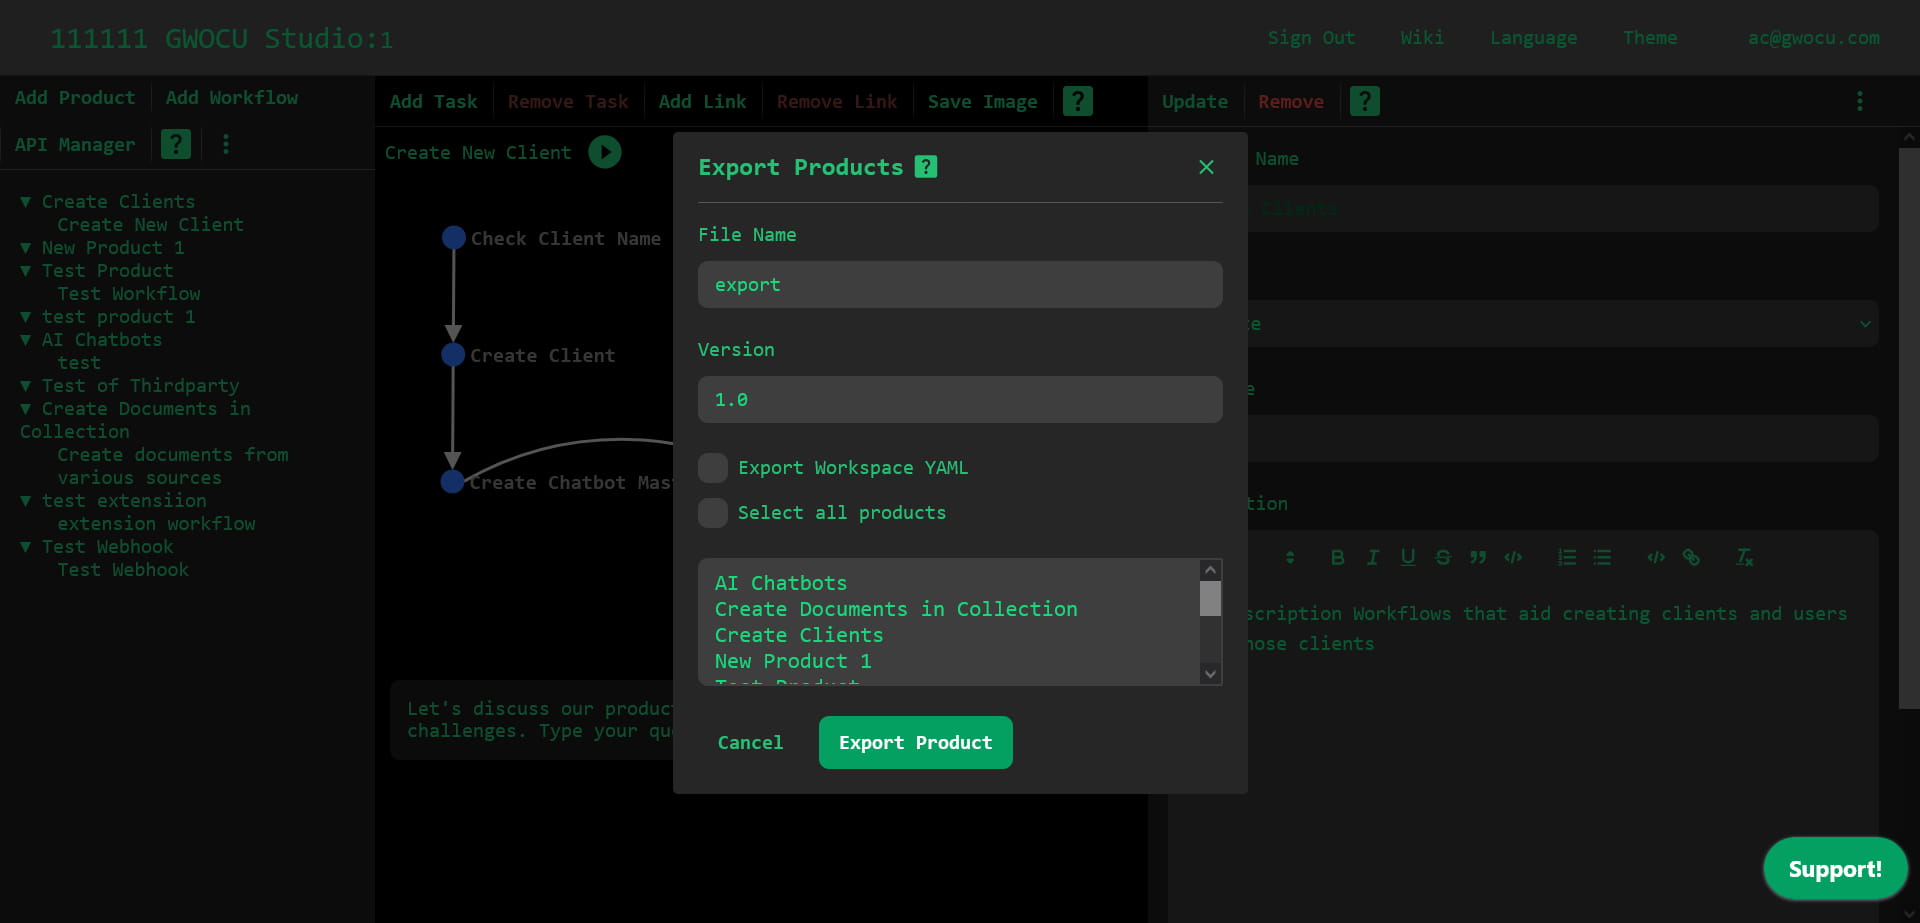Image resolution: width=1920 pixels, height=923 pixels.
Task: Click Remove Link in workflow toolbar
Action: point(837,102)
